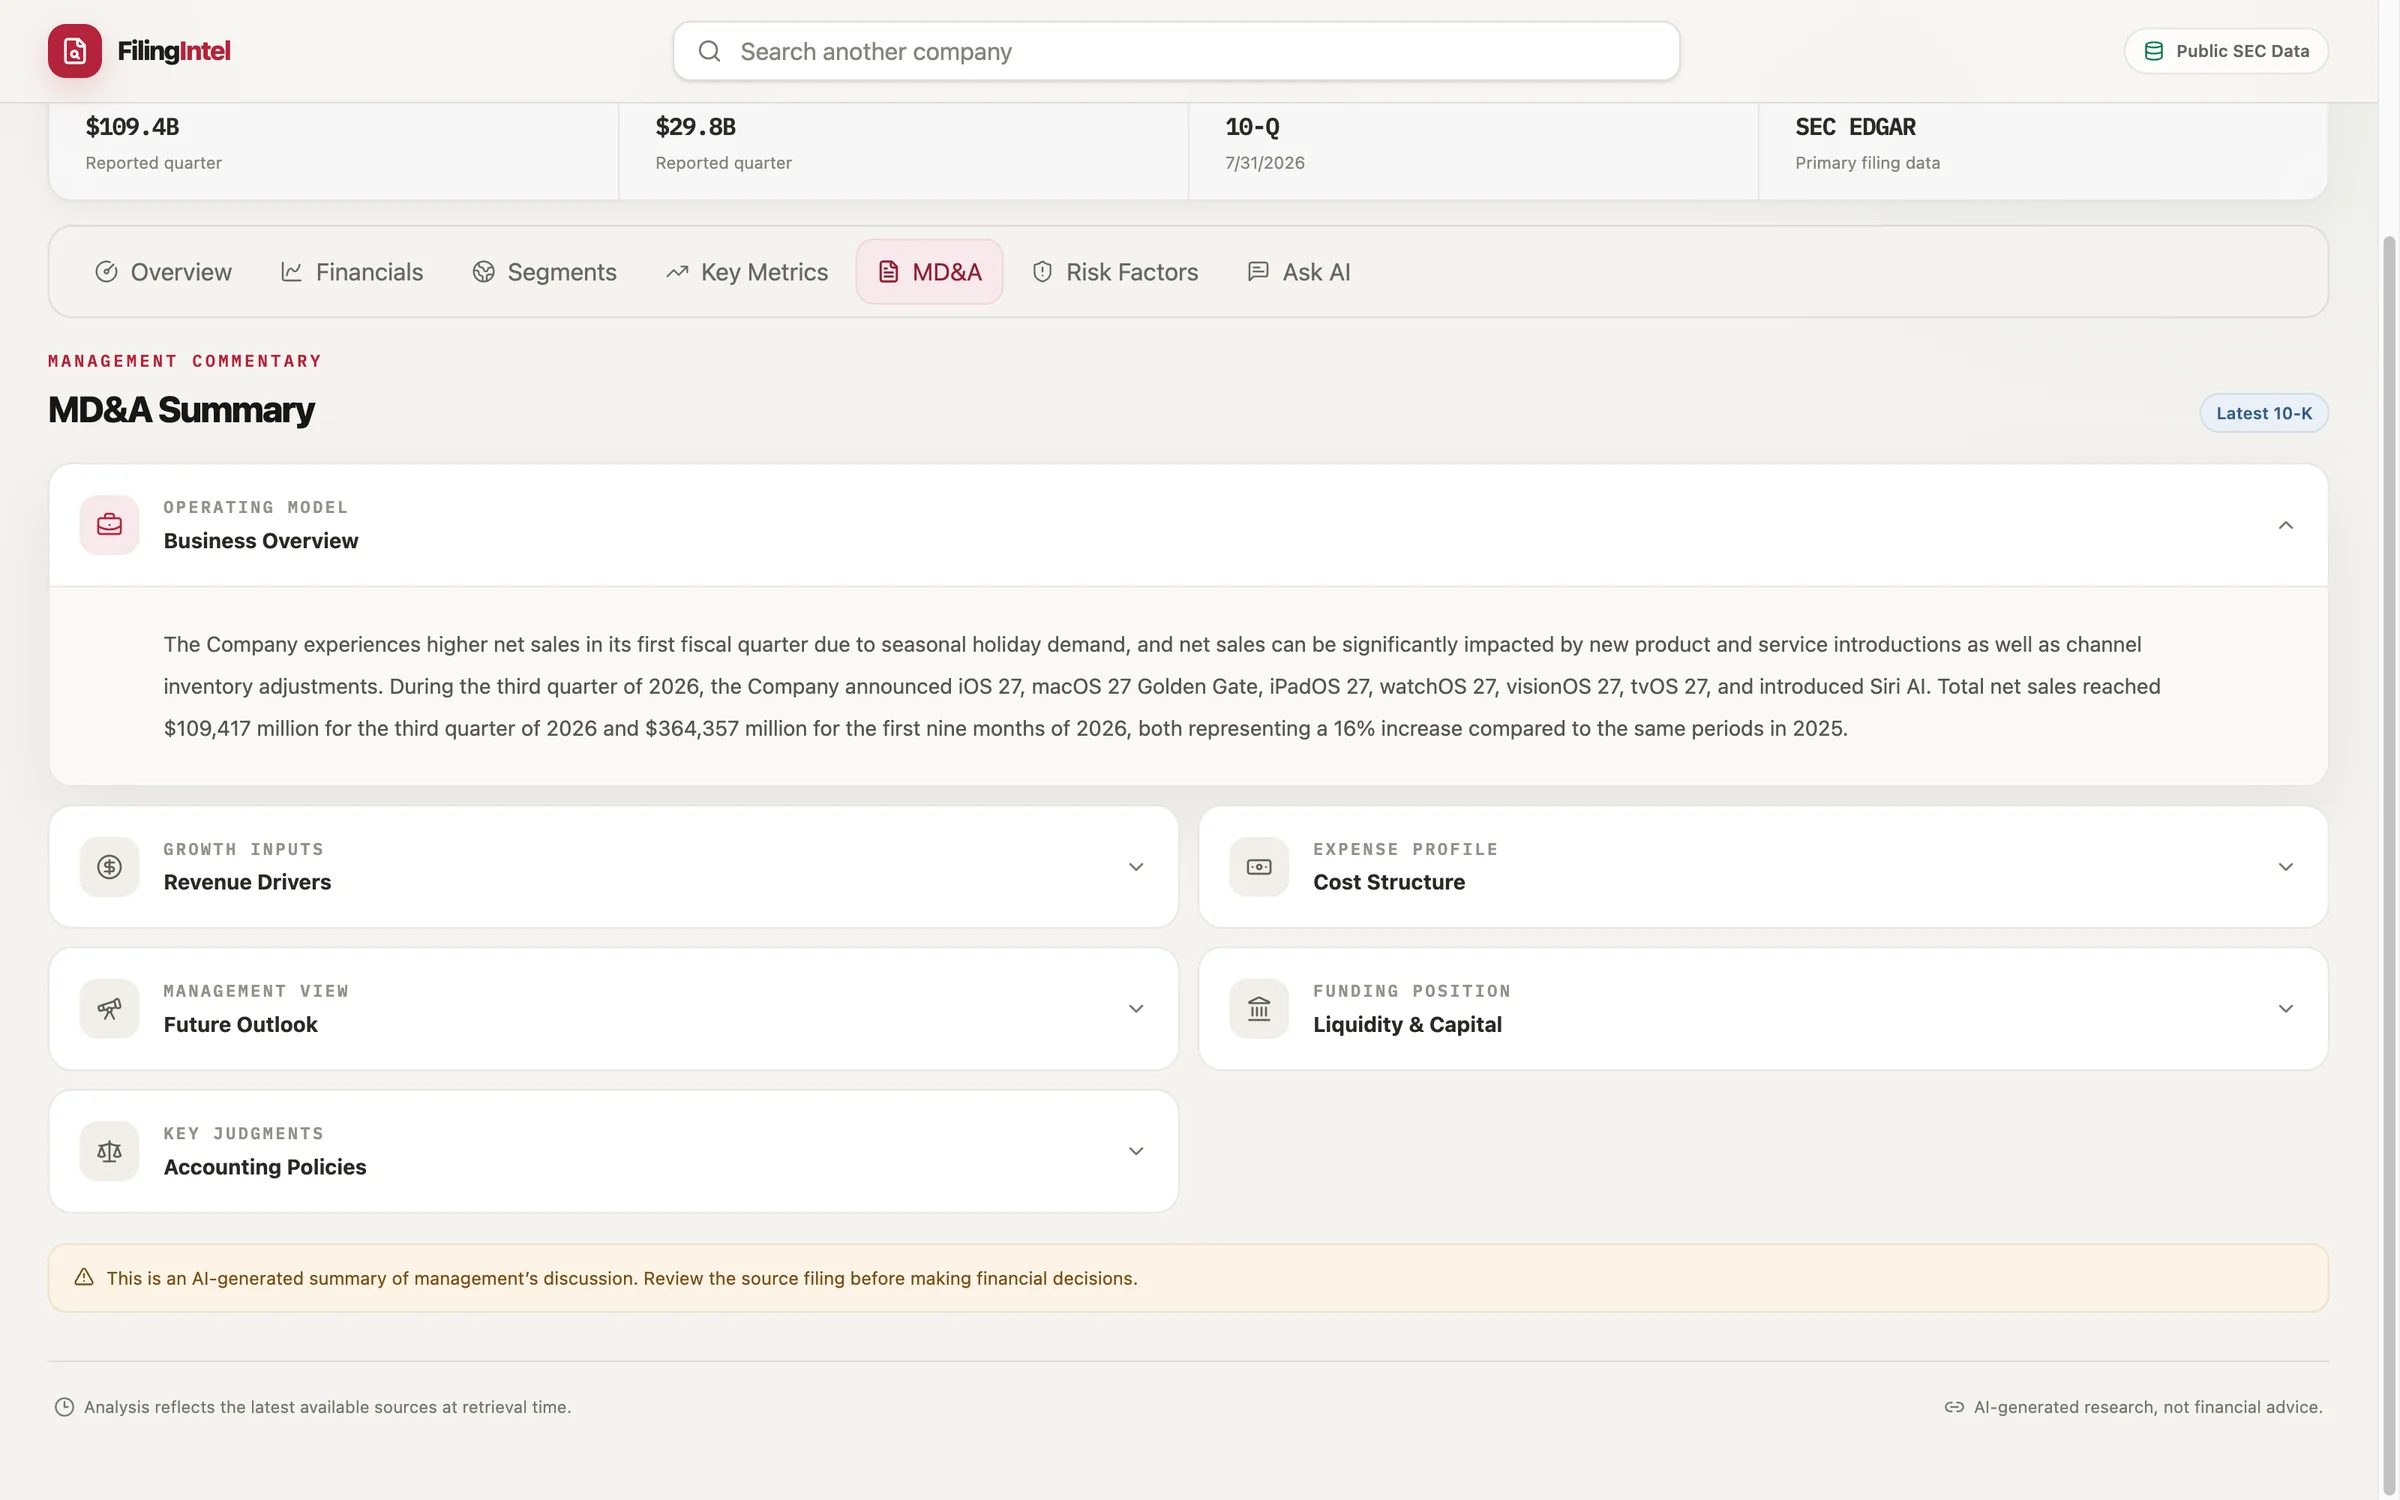Click the EXPENSE PROFILE label

click(x=1406, y=849)
